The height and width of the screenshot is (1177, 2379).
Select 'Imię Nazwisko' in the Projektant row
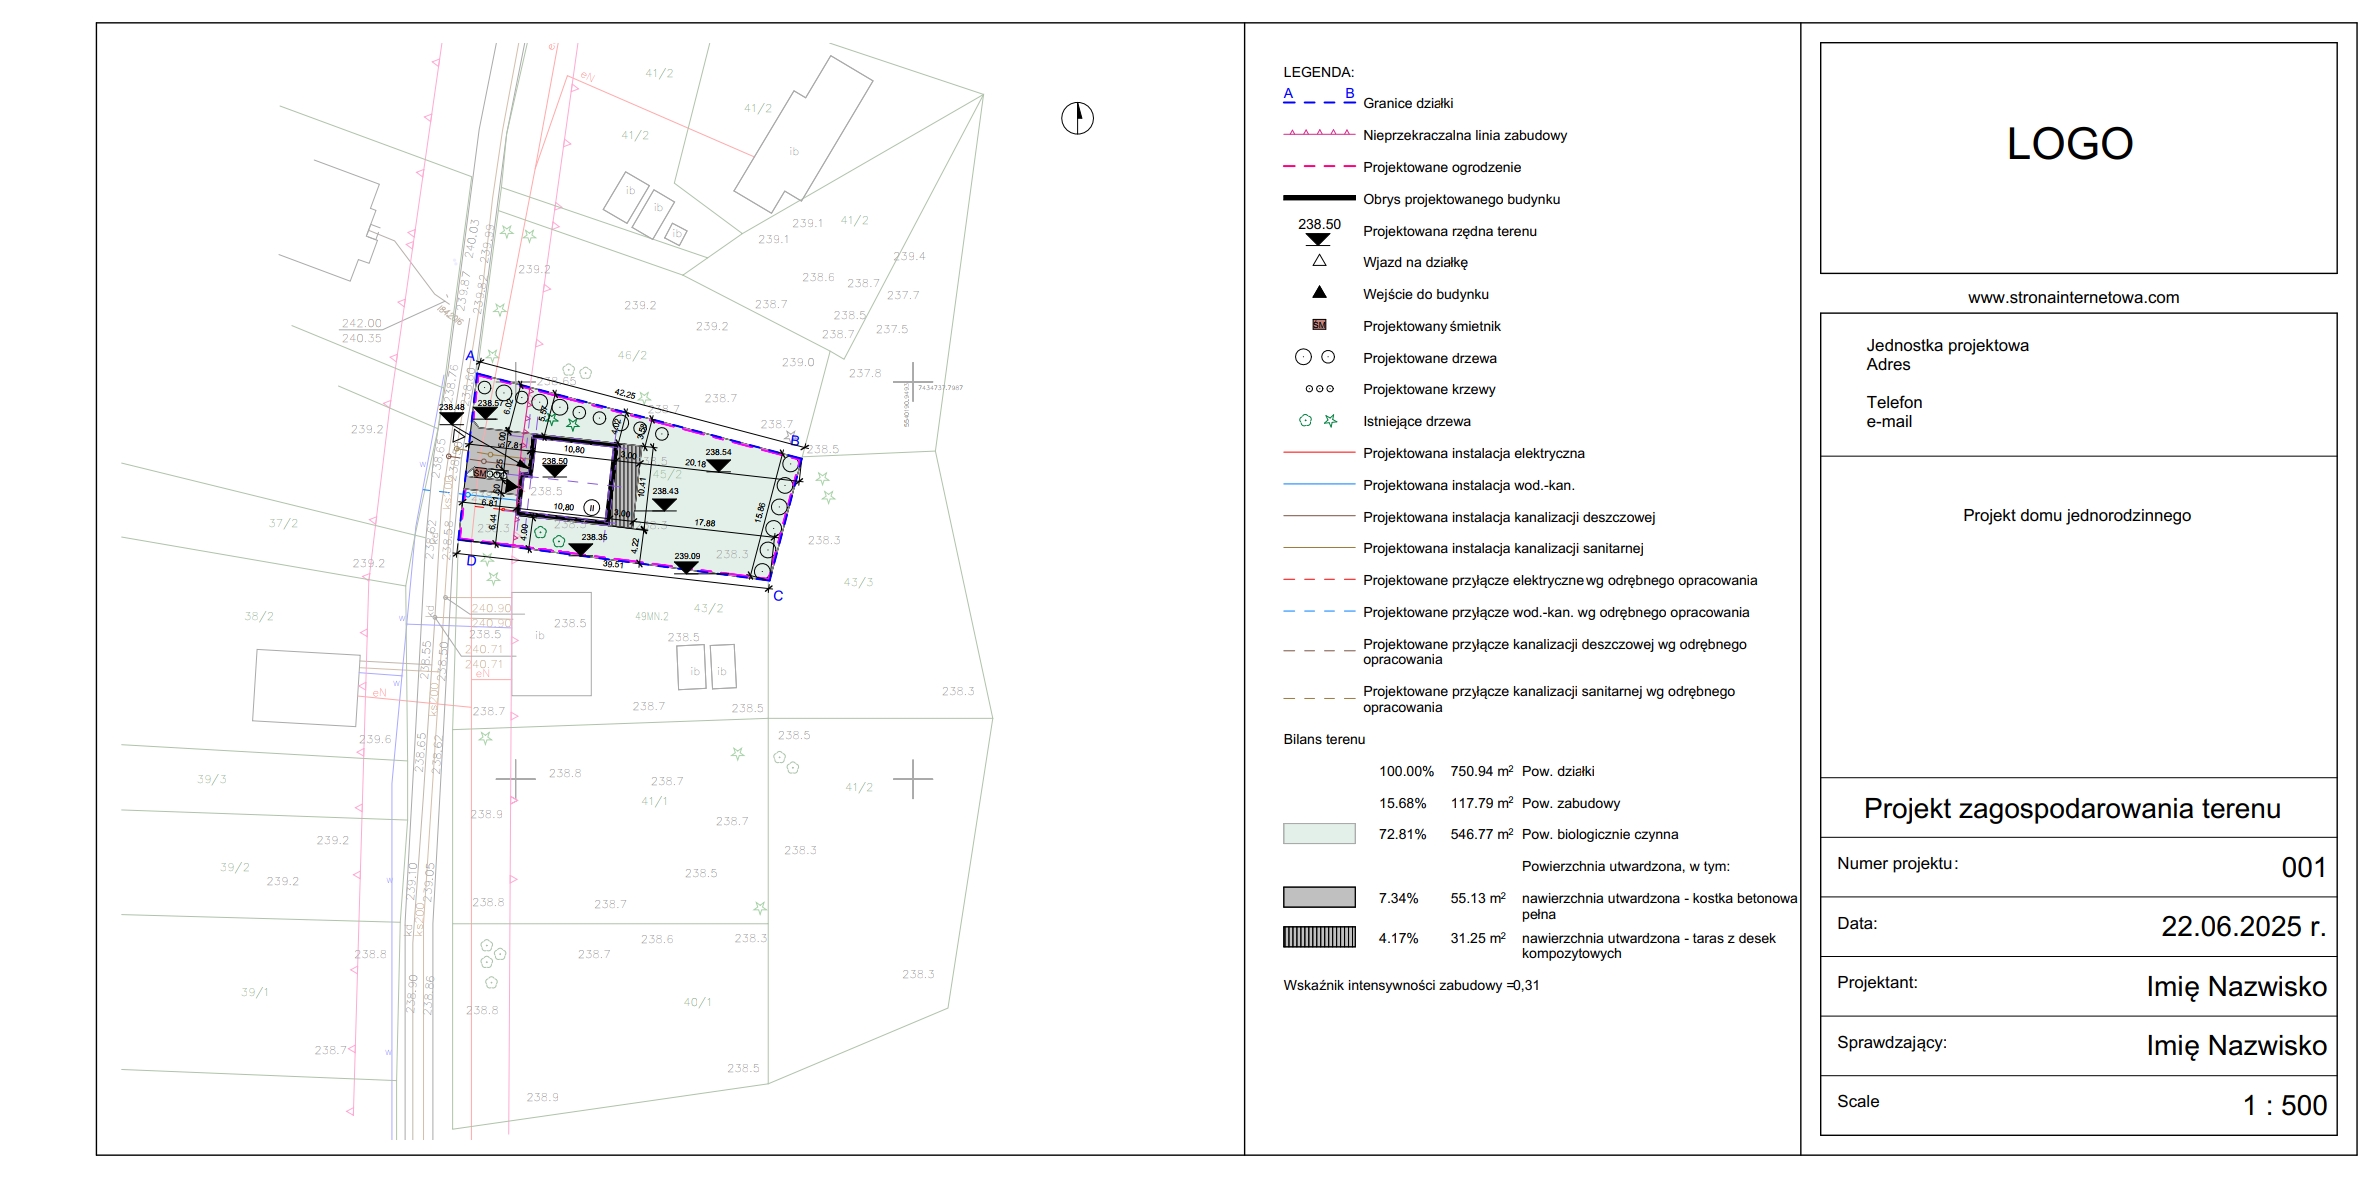click(2236, 986)
